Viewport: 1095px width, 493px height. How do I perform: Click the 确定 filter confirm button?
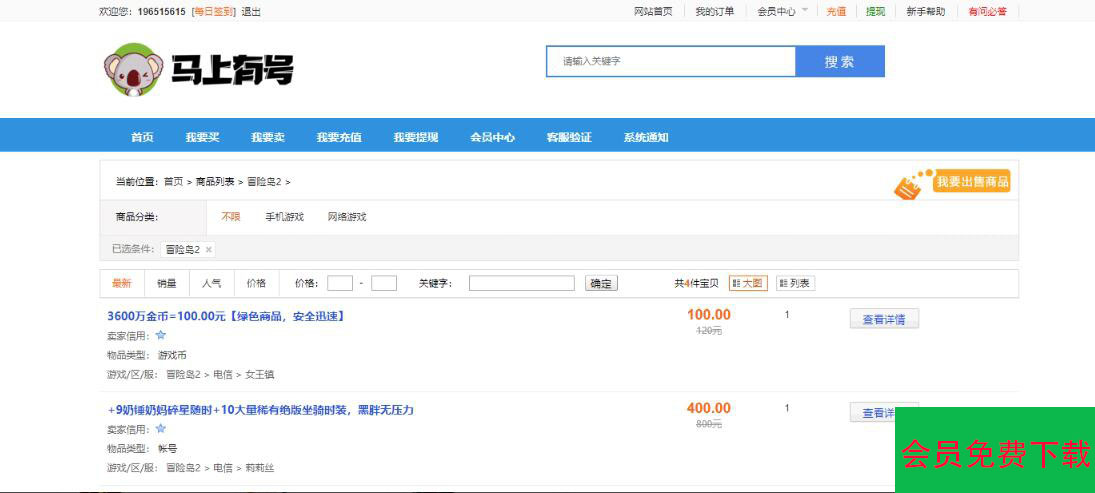pos(601,283)
